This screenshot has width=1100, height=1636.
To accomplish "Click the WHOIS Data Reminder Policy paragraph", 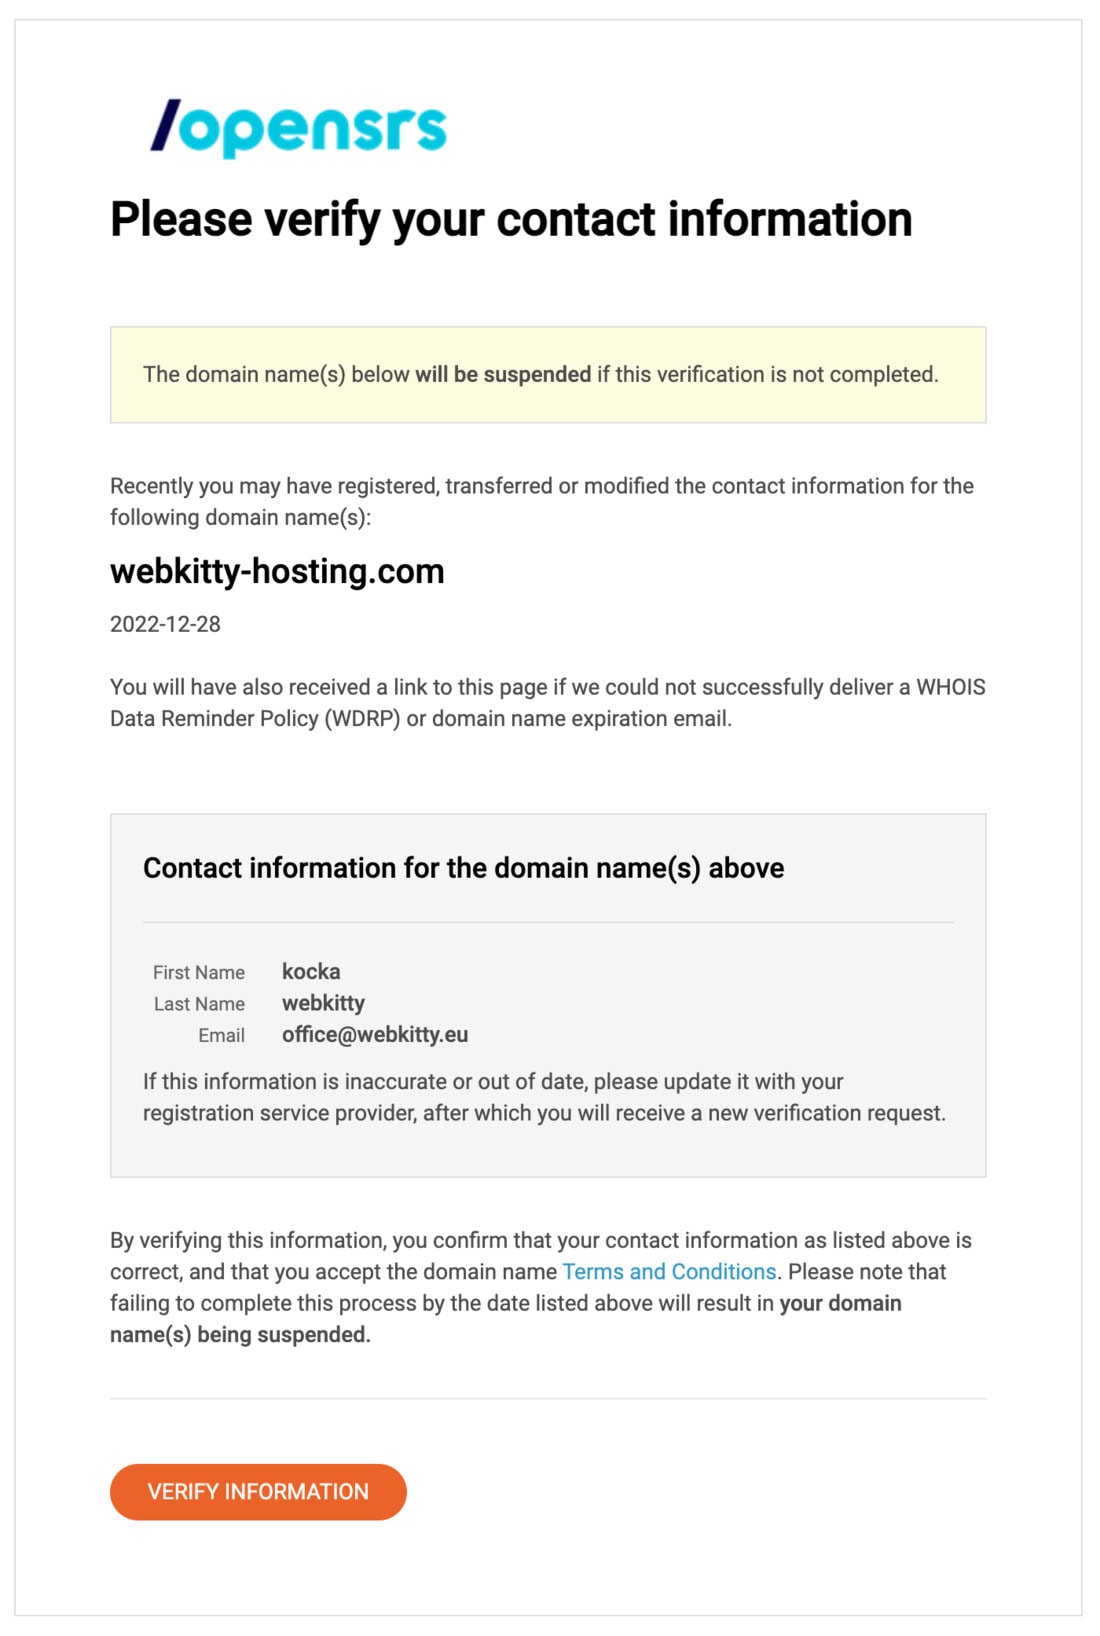I will [x=548, y=702].
